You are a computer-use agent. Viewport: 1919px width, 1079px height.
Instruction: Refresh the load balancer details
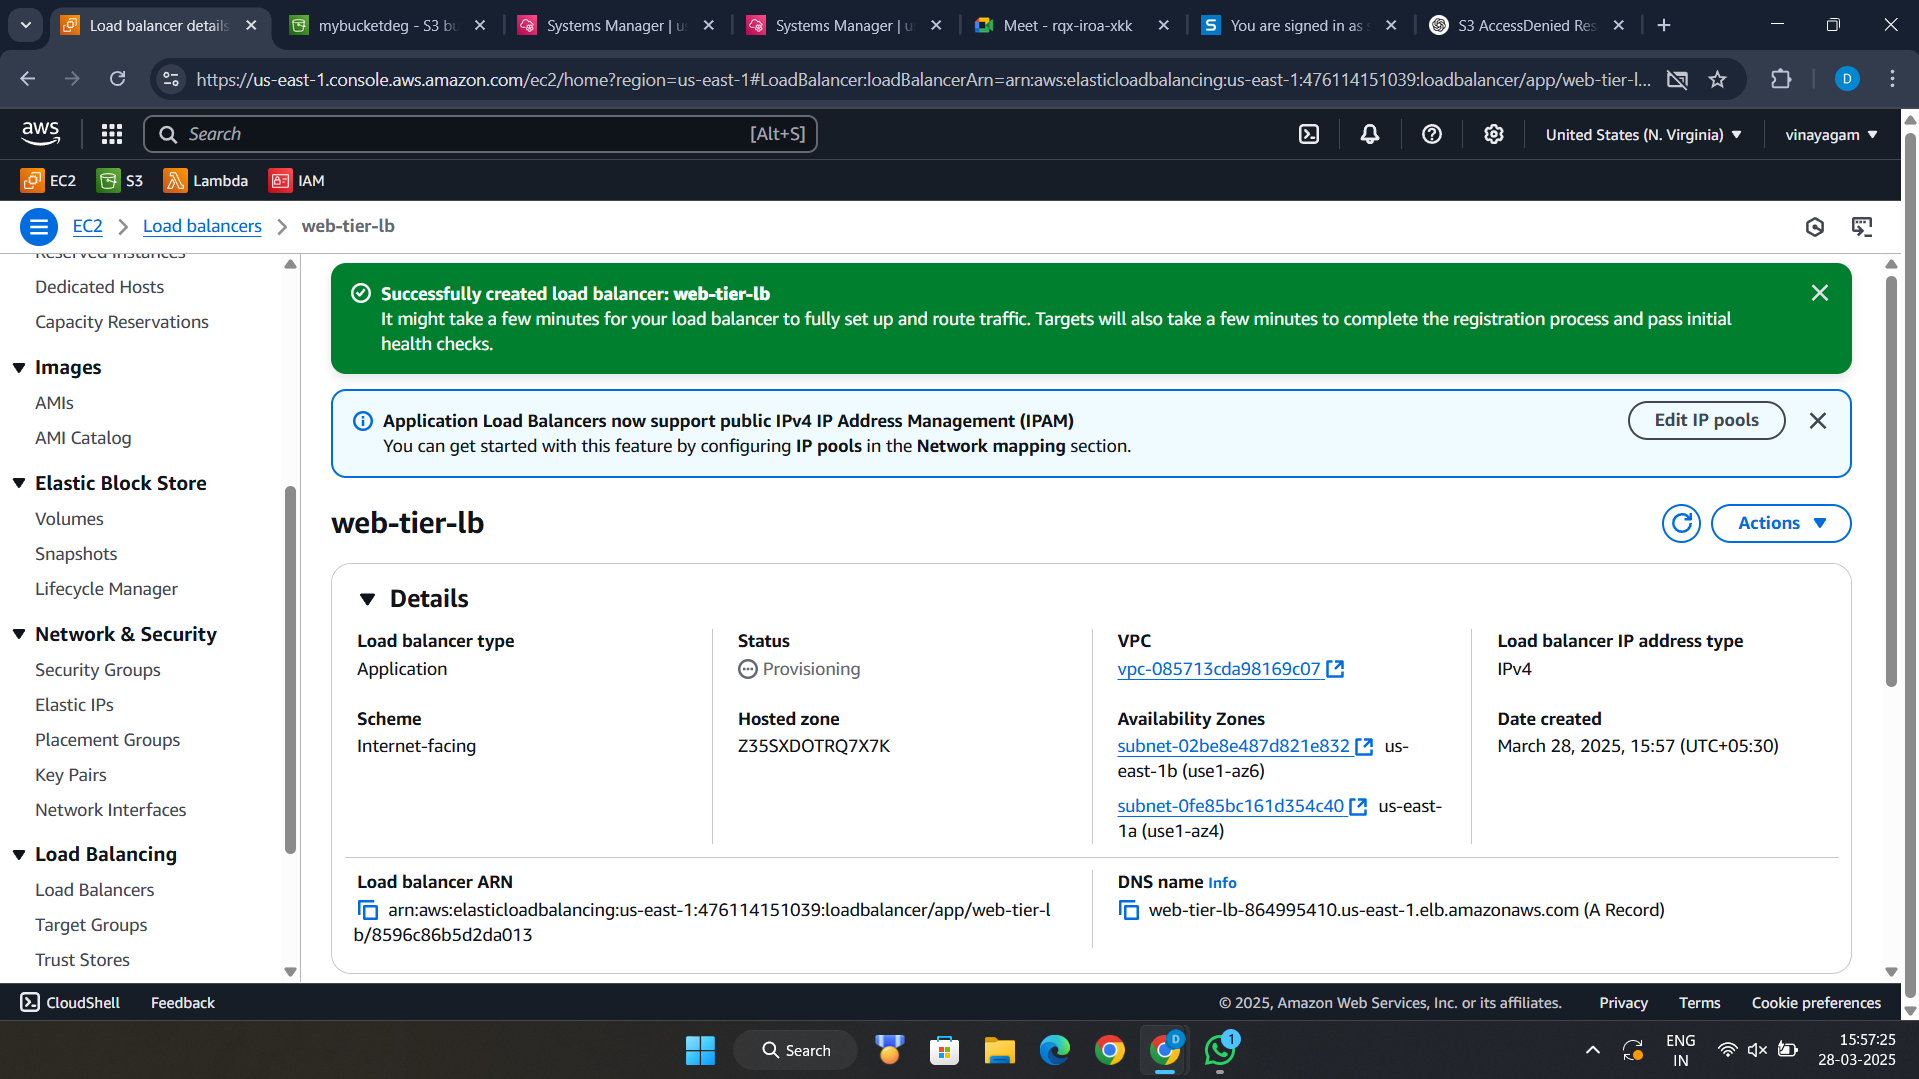1681,523
